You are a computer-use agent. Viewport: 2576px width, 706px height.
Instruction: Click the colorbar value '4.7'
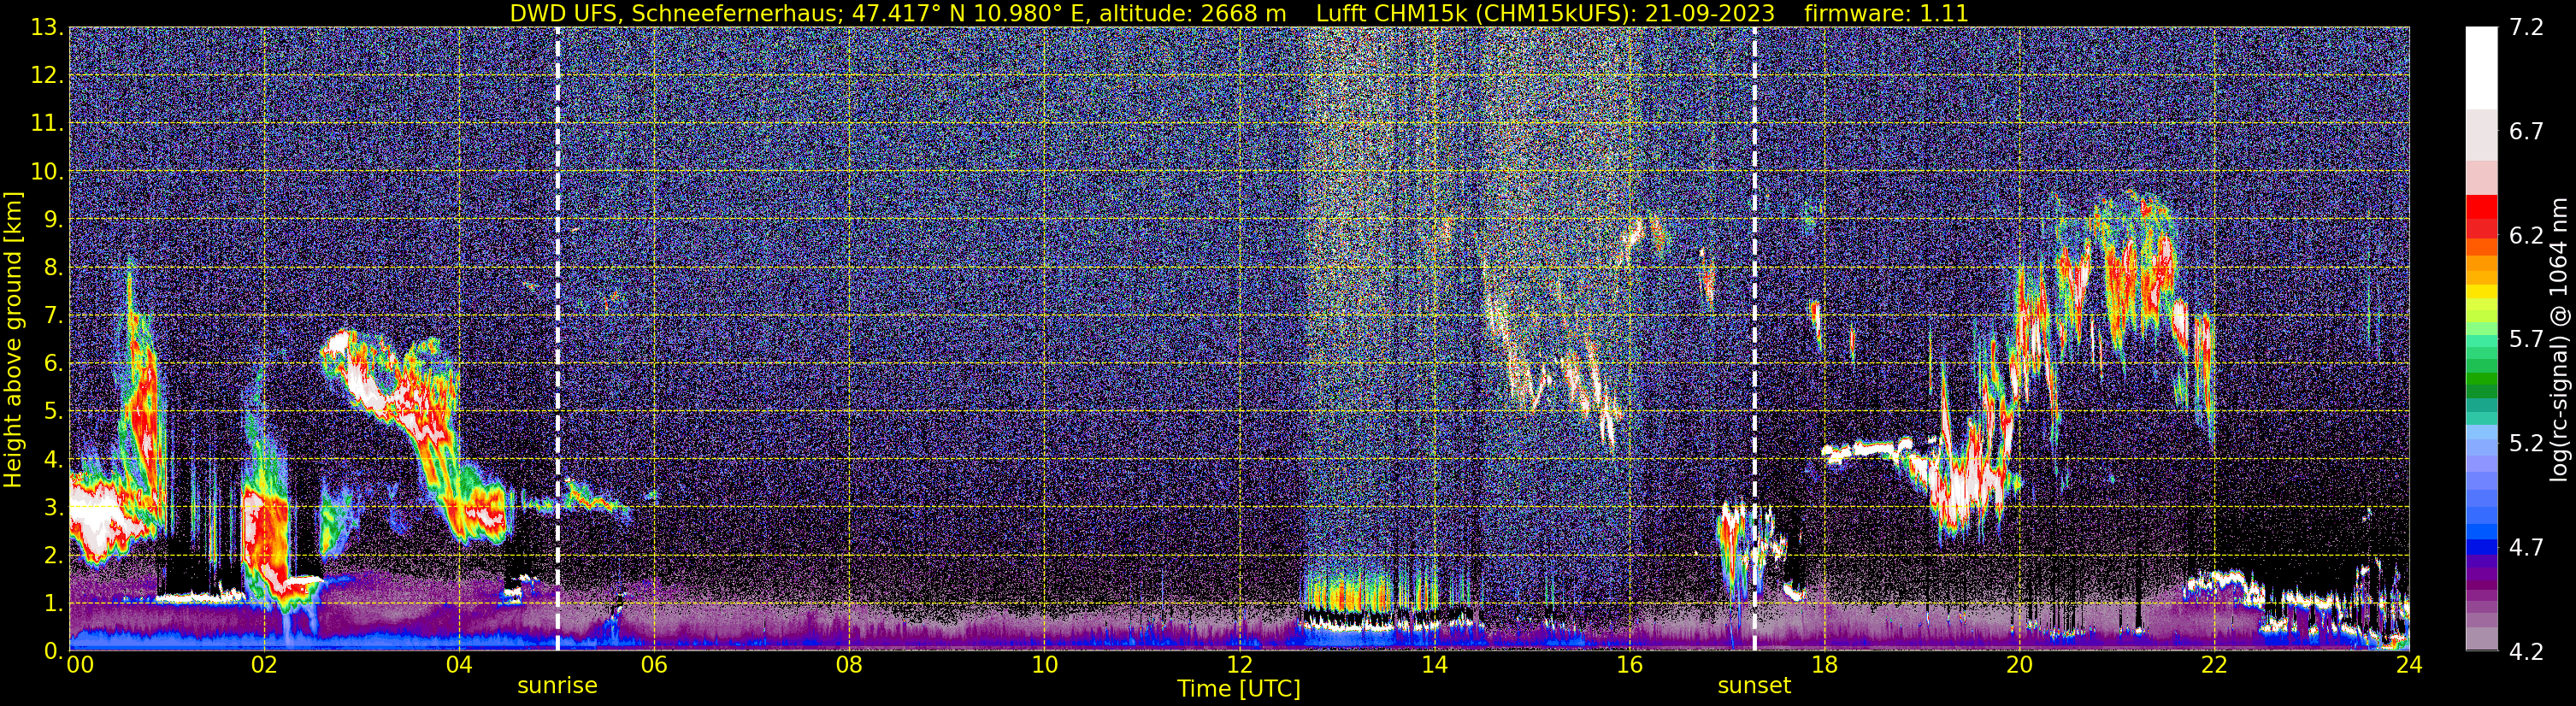tap(2526, 547)
